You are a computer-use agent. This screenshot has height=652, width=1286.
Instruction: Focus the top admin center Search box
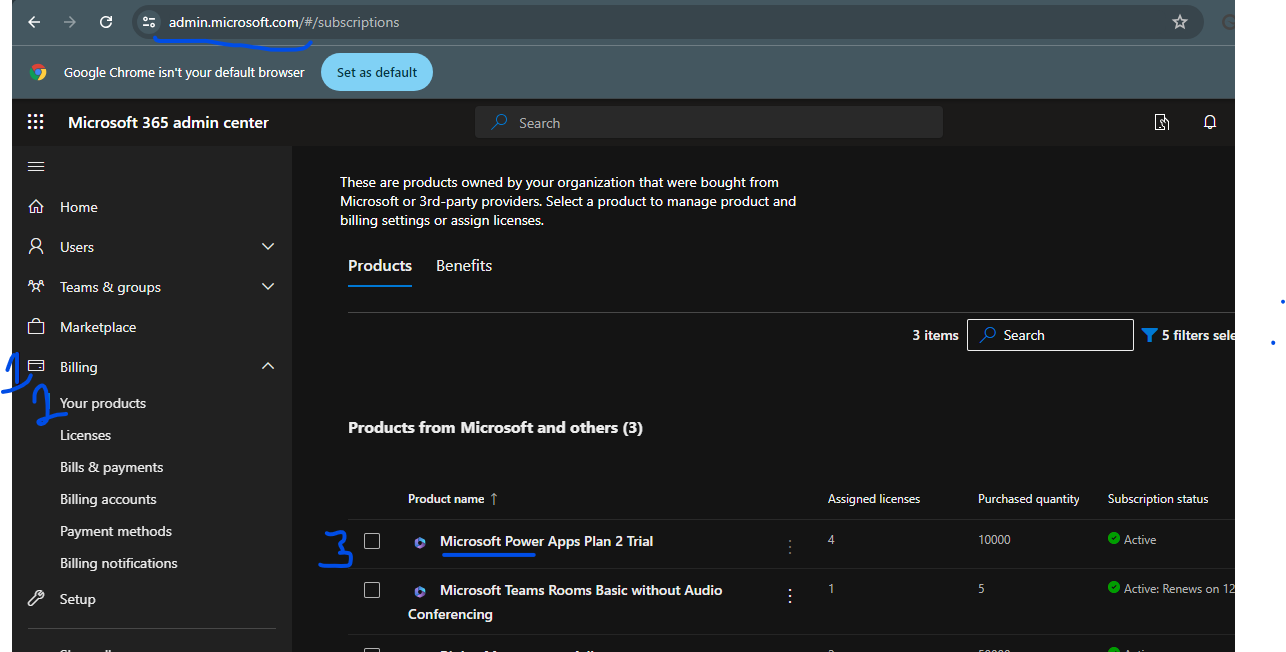[x=709, y=122]
